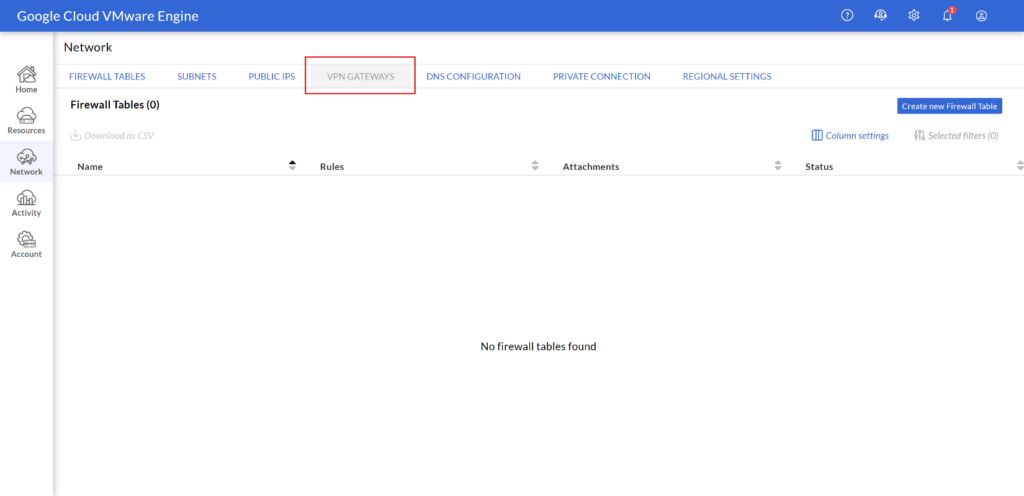The width and height of the screenshot is (1024, 496).
Task: Switch to the Subnets tab
Action: (x=197, y=76)
